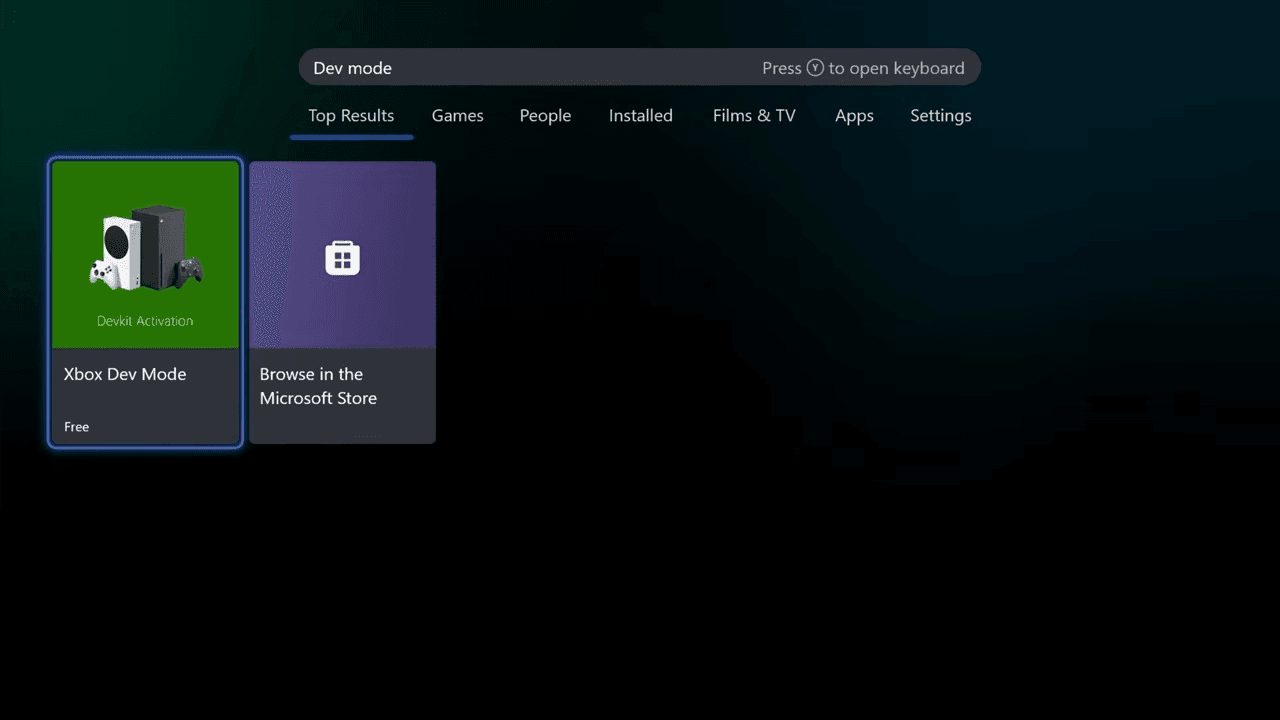Click the Microsoft Store shopping bag icon
The image size is (1280, 720).
pyautogui.click(x=342, y=258)
